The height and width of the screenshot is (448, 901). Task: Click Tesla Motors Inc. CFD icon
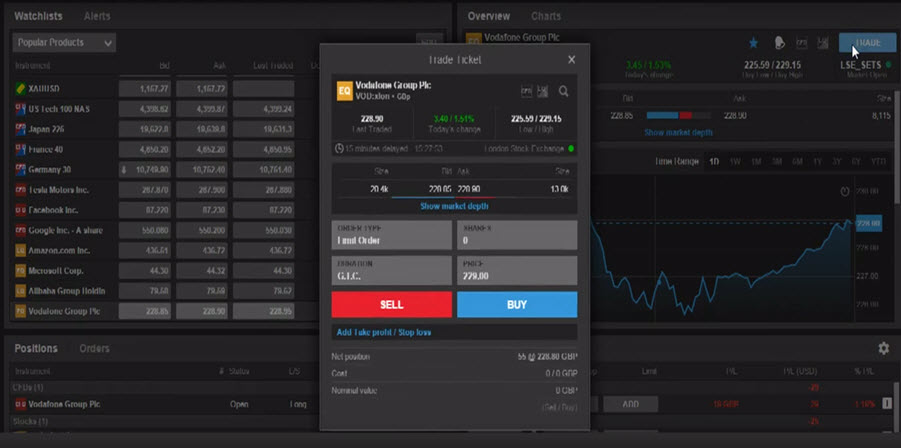(20, 190)
